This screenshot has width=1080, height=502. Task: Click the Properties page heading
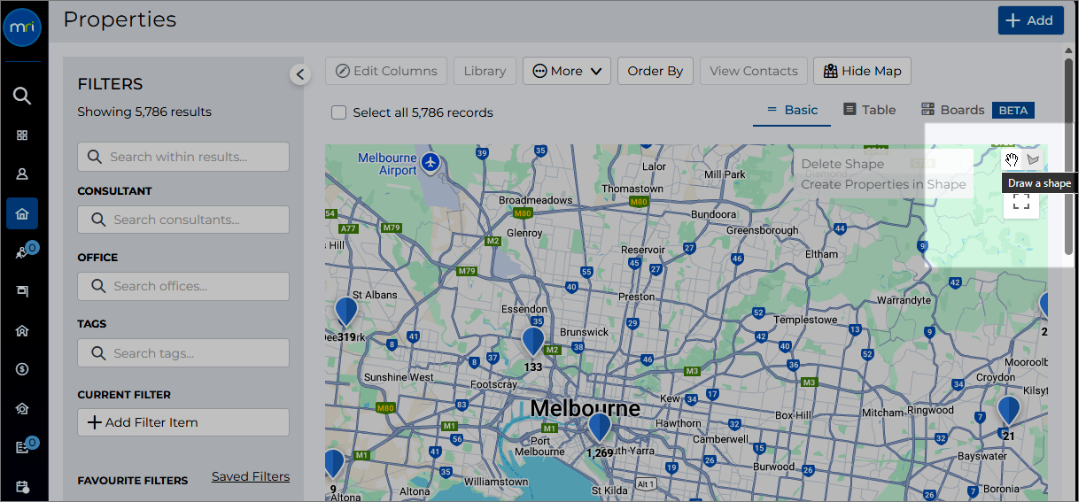[x=120, y=19]
